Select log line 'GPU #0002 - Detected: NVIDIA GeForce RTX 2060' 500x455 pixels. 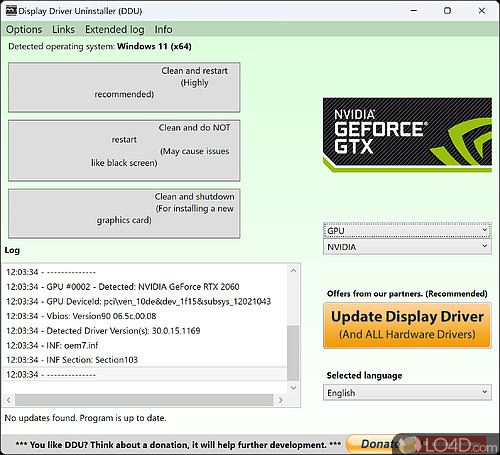coord(145,287)
